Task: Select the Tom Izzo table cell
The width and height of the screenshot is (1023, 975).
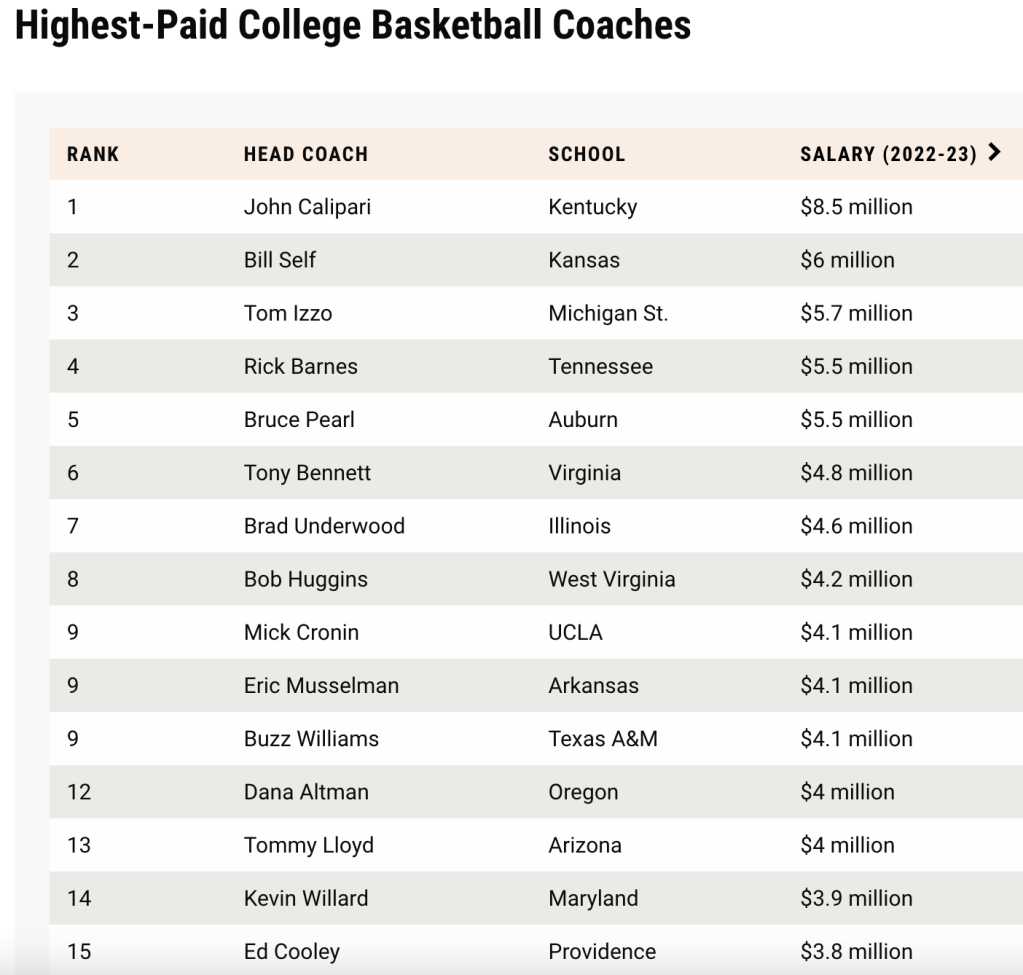Action: pyautogui.click(x=288, y=313)
